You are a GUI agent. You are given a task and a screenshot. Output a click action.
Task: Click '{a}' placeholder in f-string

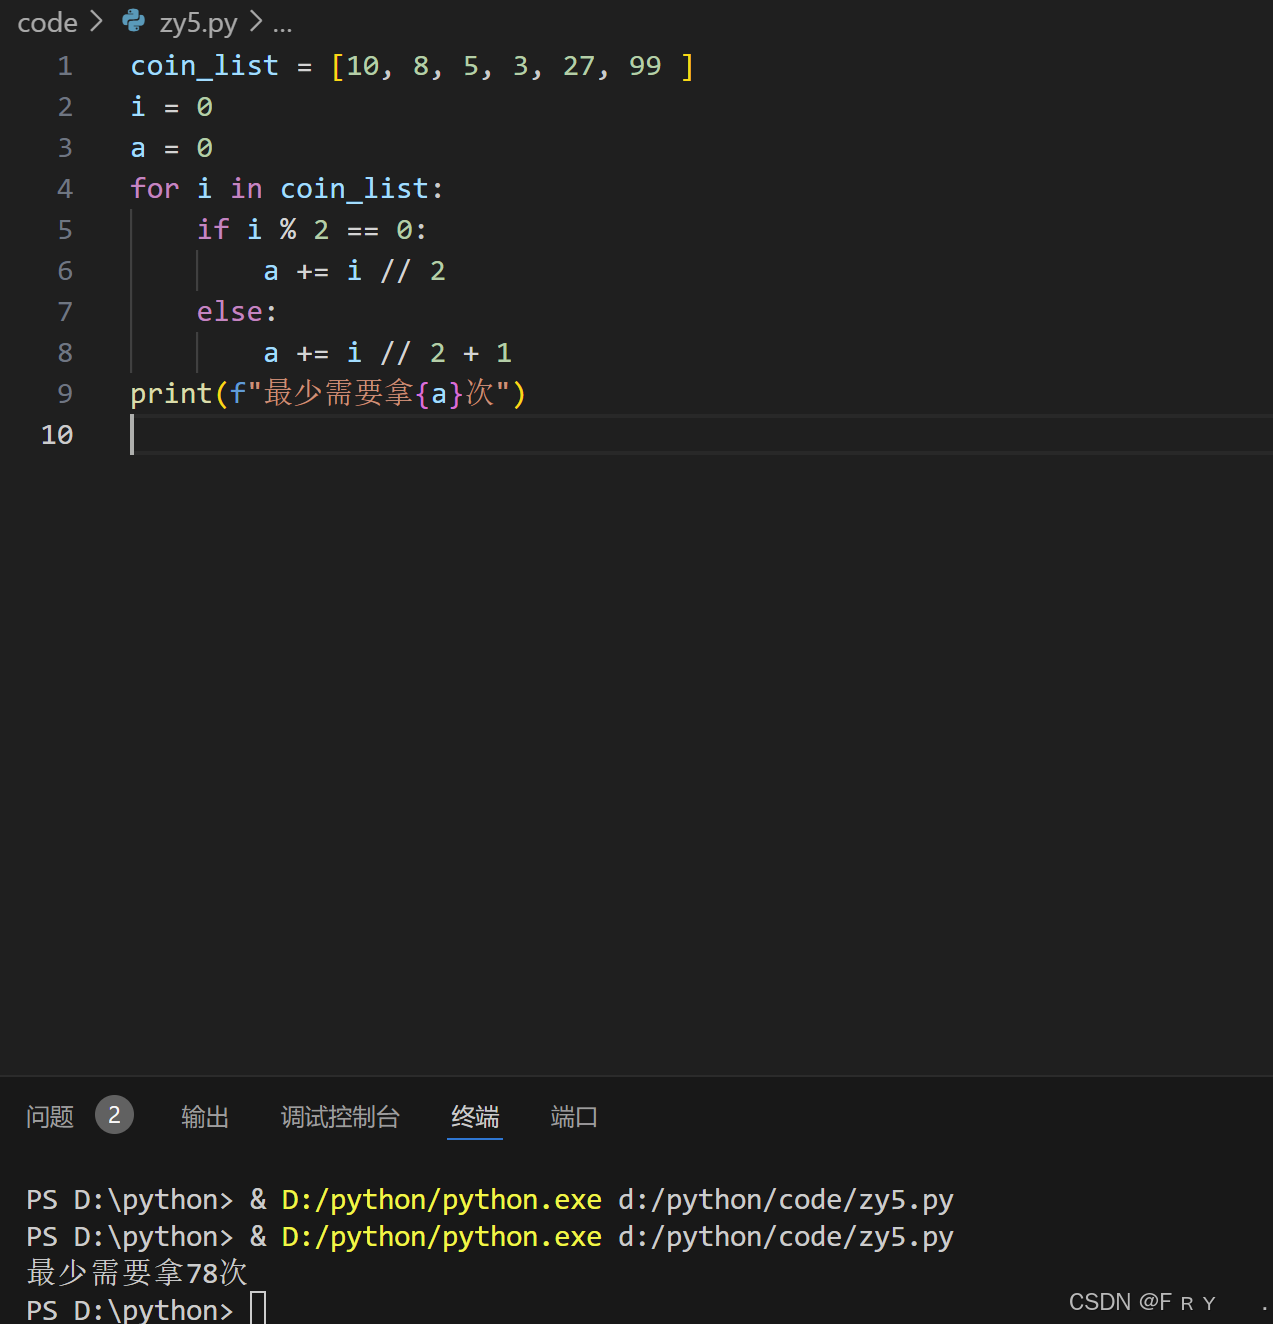(x=440, y=394)
